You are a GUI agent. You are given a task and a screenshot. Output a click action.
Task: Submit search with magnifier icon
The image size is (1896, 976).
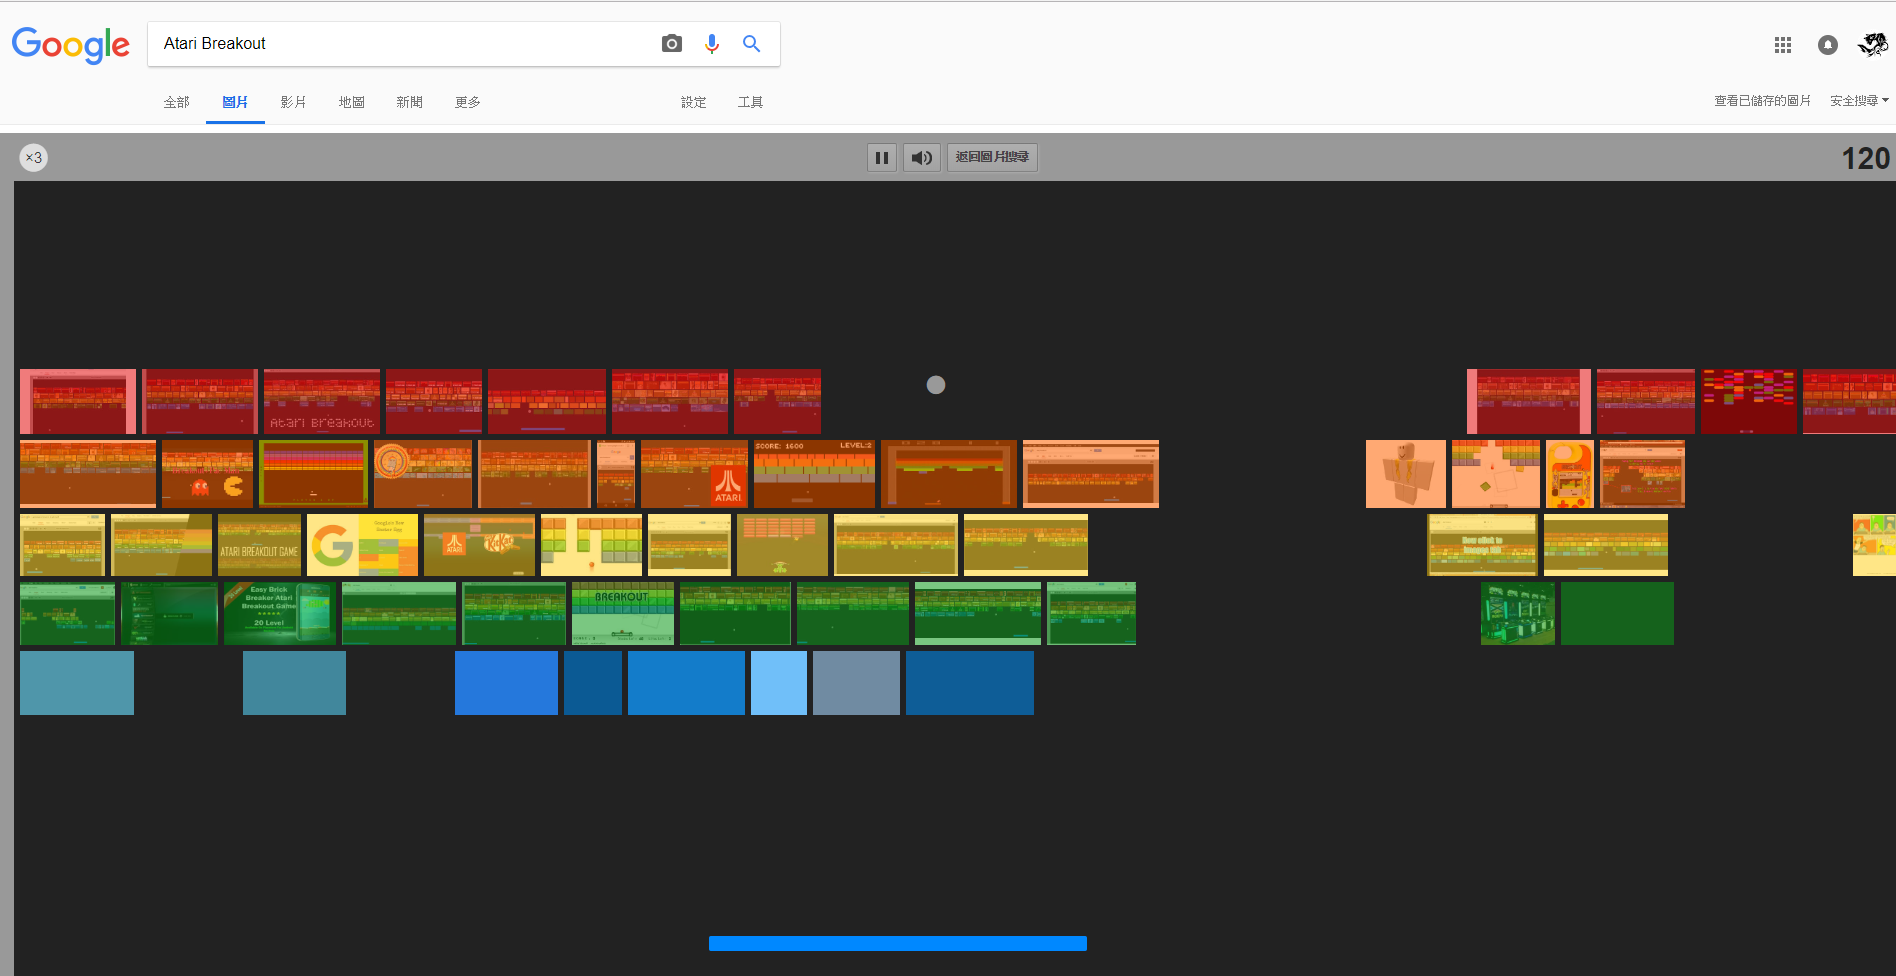[x=751, y=44]
